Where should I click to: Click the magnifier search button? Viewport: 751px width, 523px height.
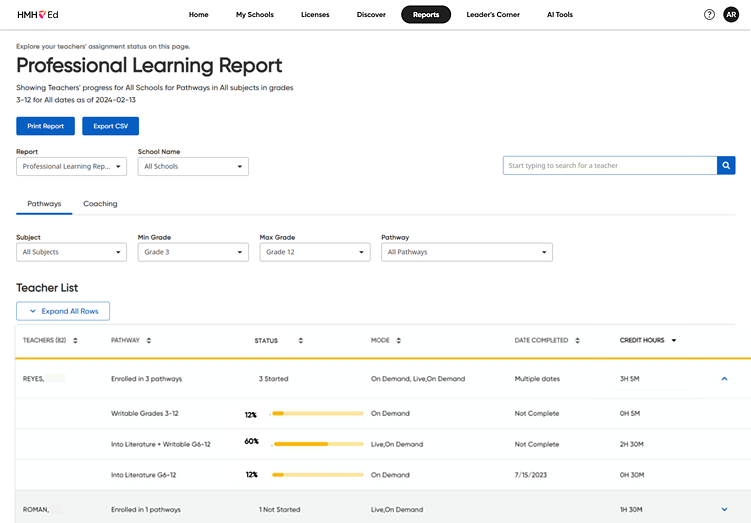pyautogui.click(x=726, y=165)
